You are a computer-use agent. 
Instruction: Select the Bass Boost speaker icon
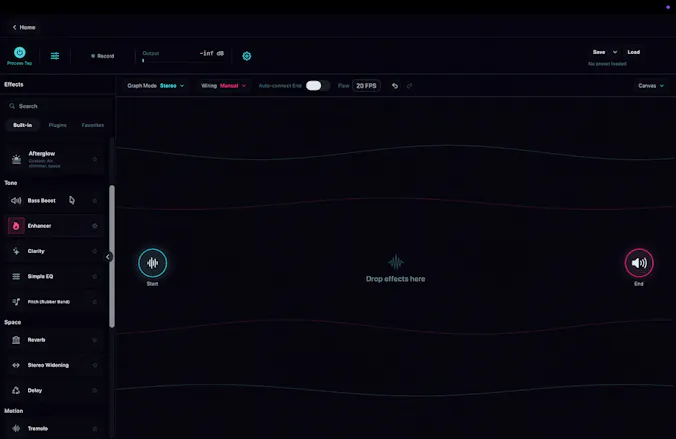[x=16, y=201]
